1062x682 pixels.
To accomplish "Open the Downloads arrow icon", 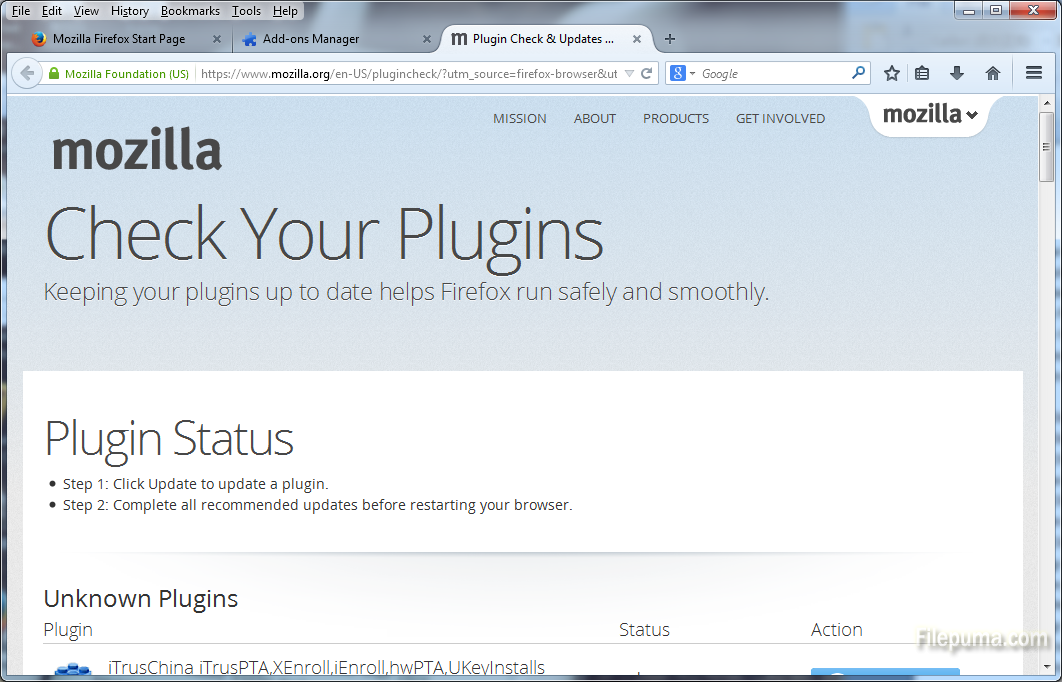I will click(957, 73).
